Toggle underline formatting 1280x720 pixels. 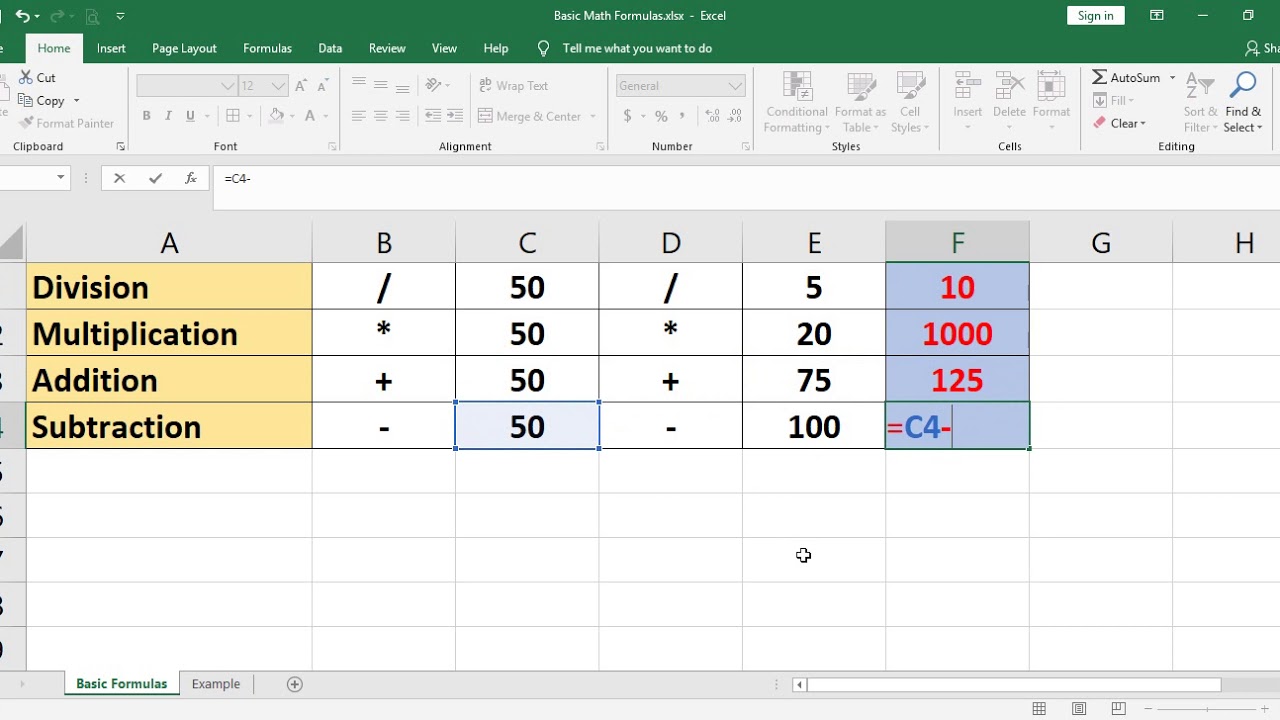(x=190, y=116)
